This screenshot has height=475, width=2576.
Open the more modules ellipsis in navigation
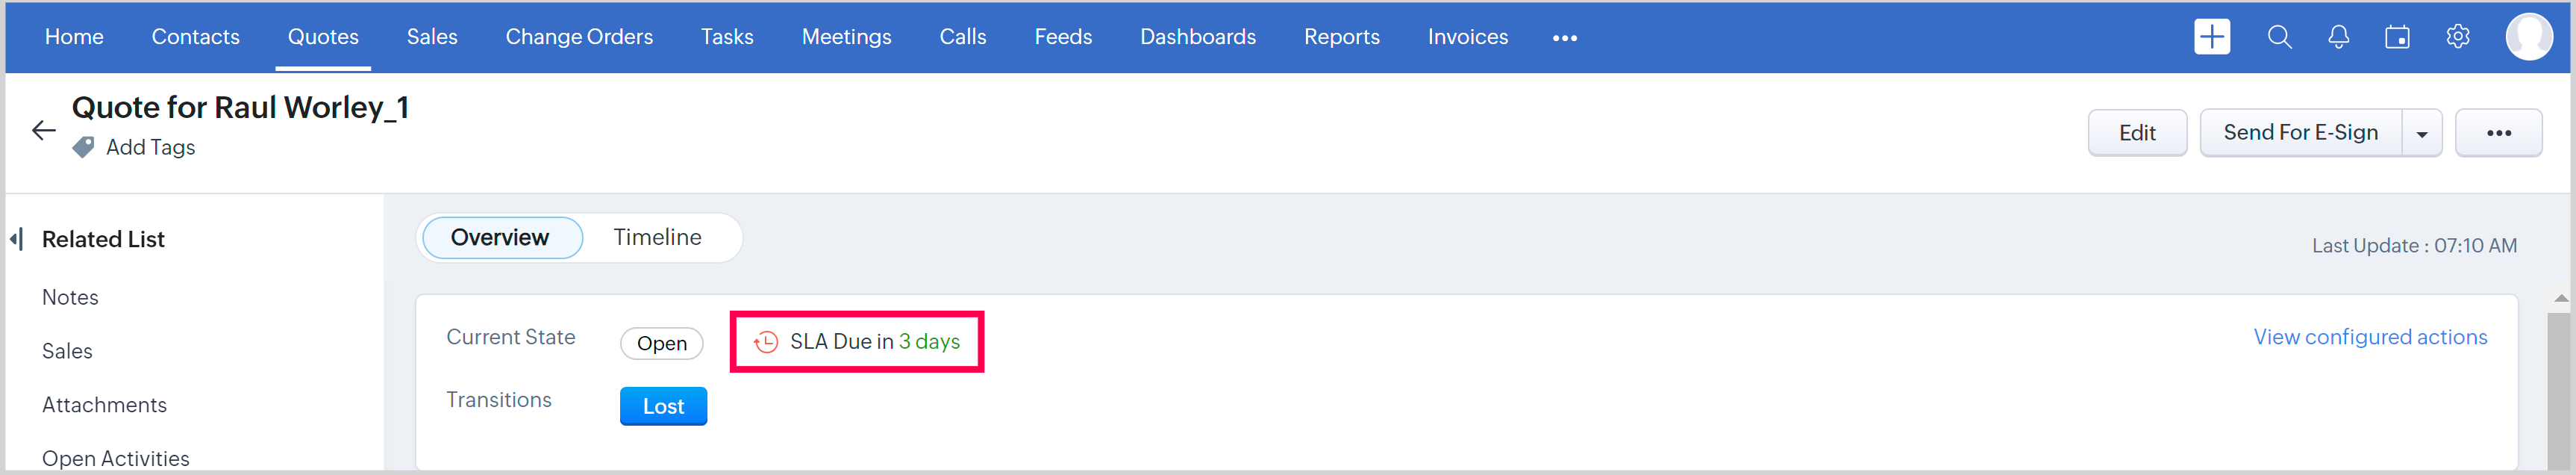[1564, 38]
